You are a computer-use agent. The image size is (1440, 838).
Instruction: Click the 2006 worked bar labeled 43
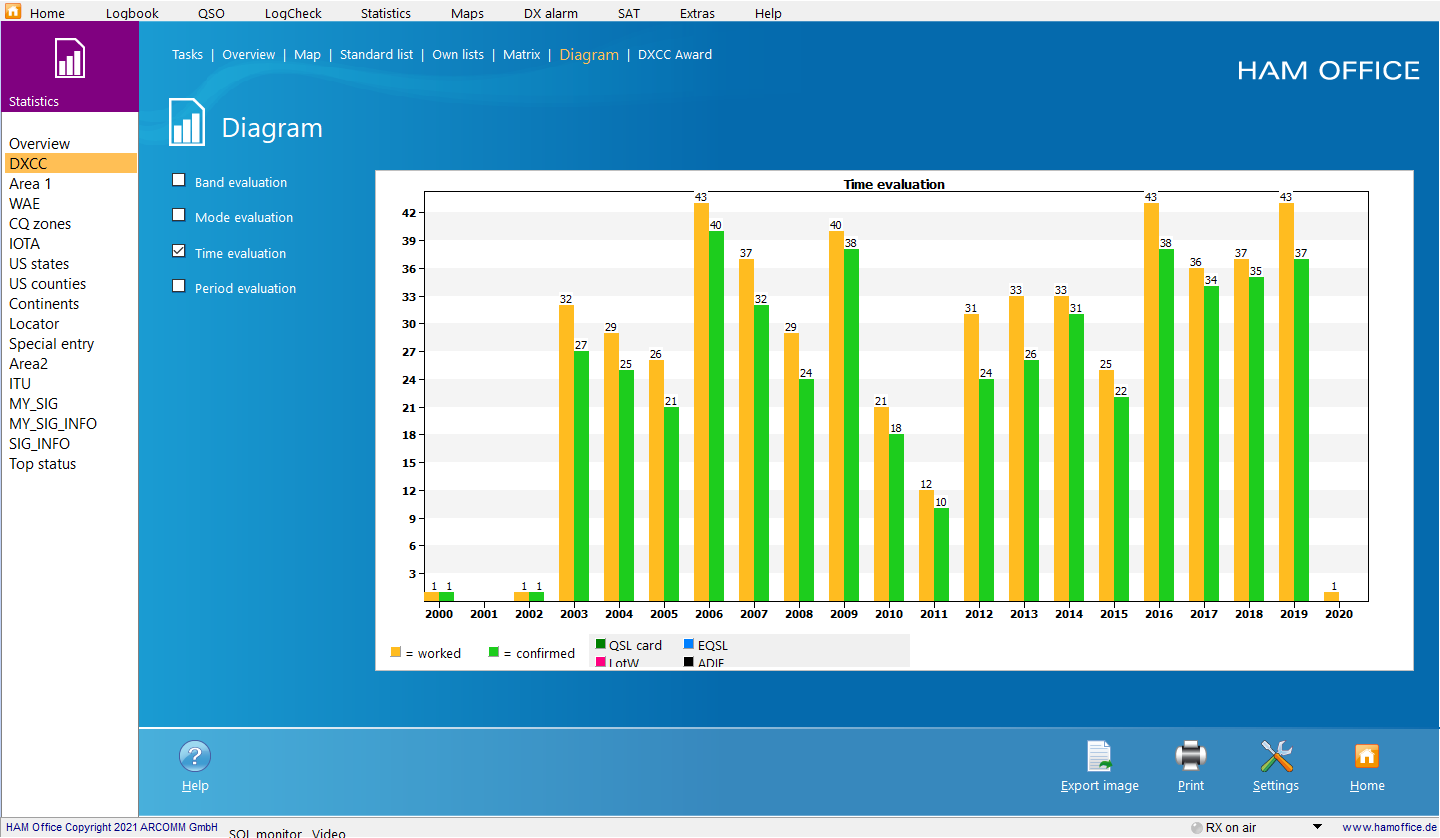point(701,402)
